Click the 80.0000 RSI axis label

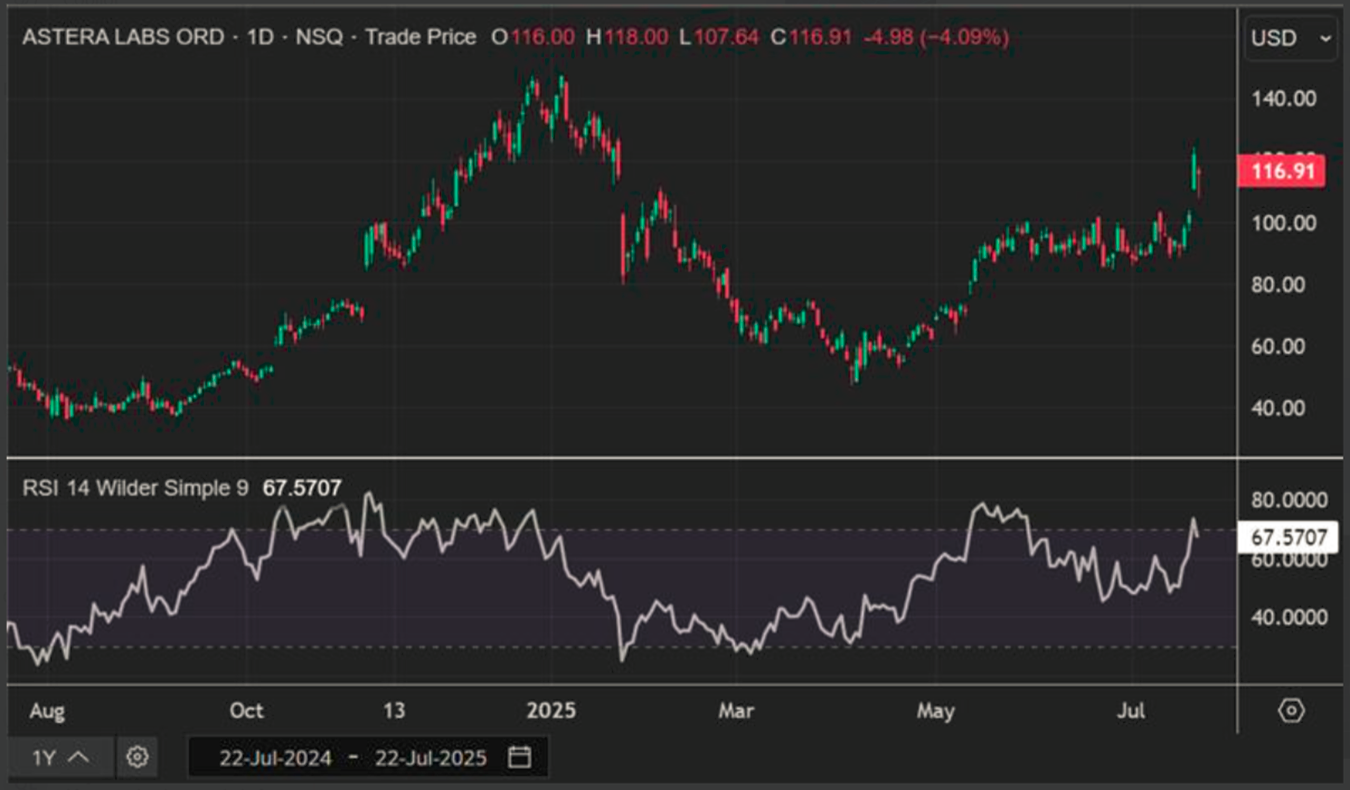click(1288, 500)
